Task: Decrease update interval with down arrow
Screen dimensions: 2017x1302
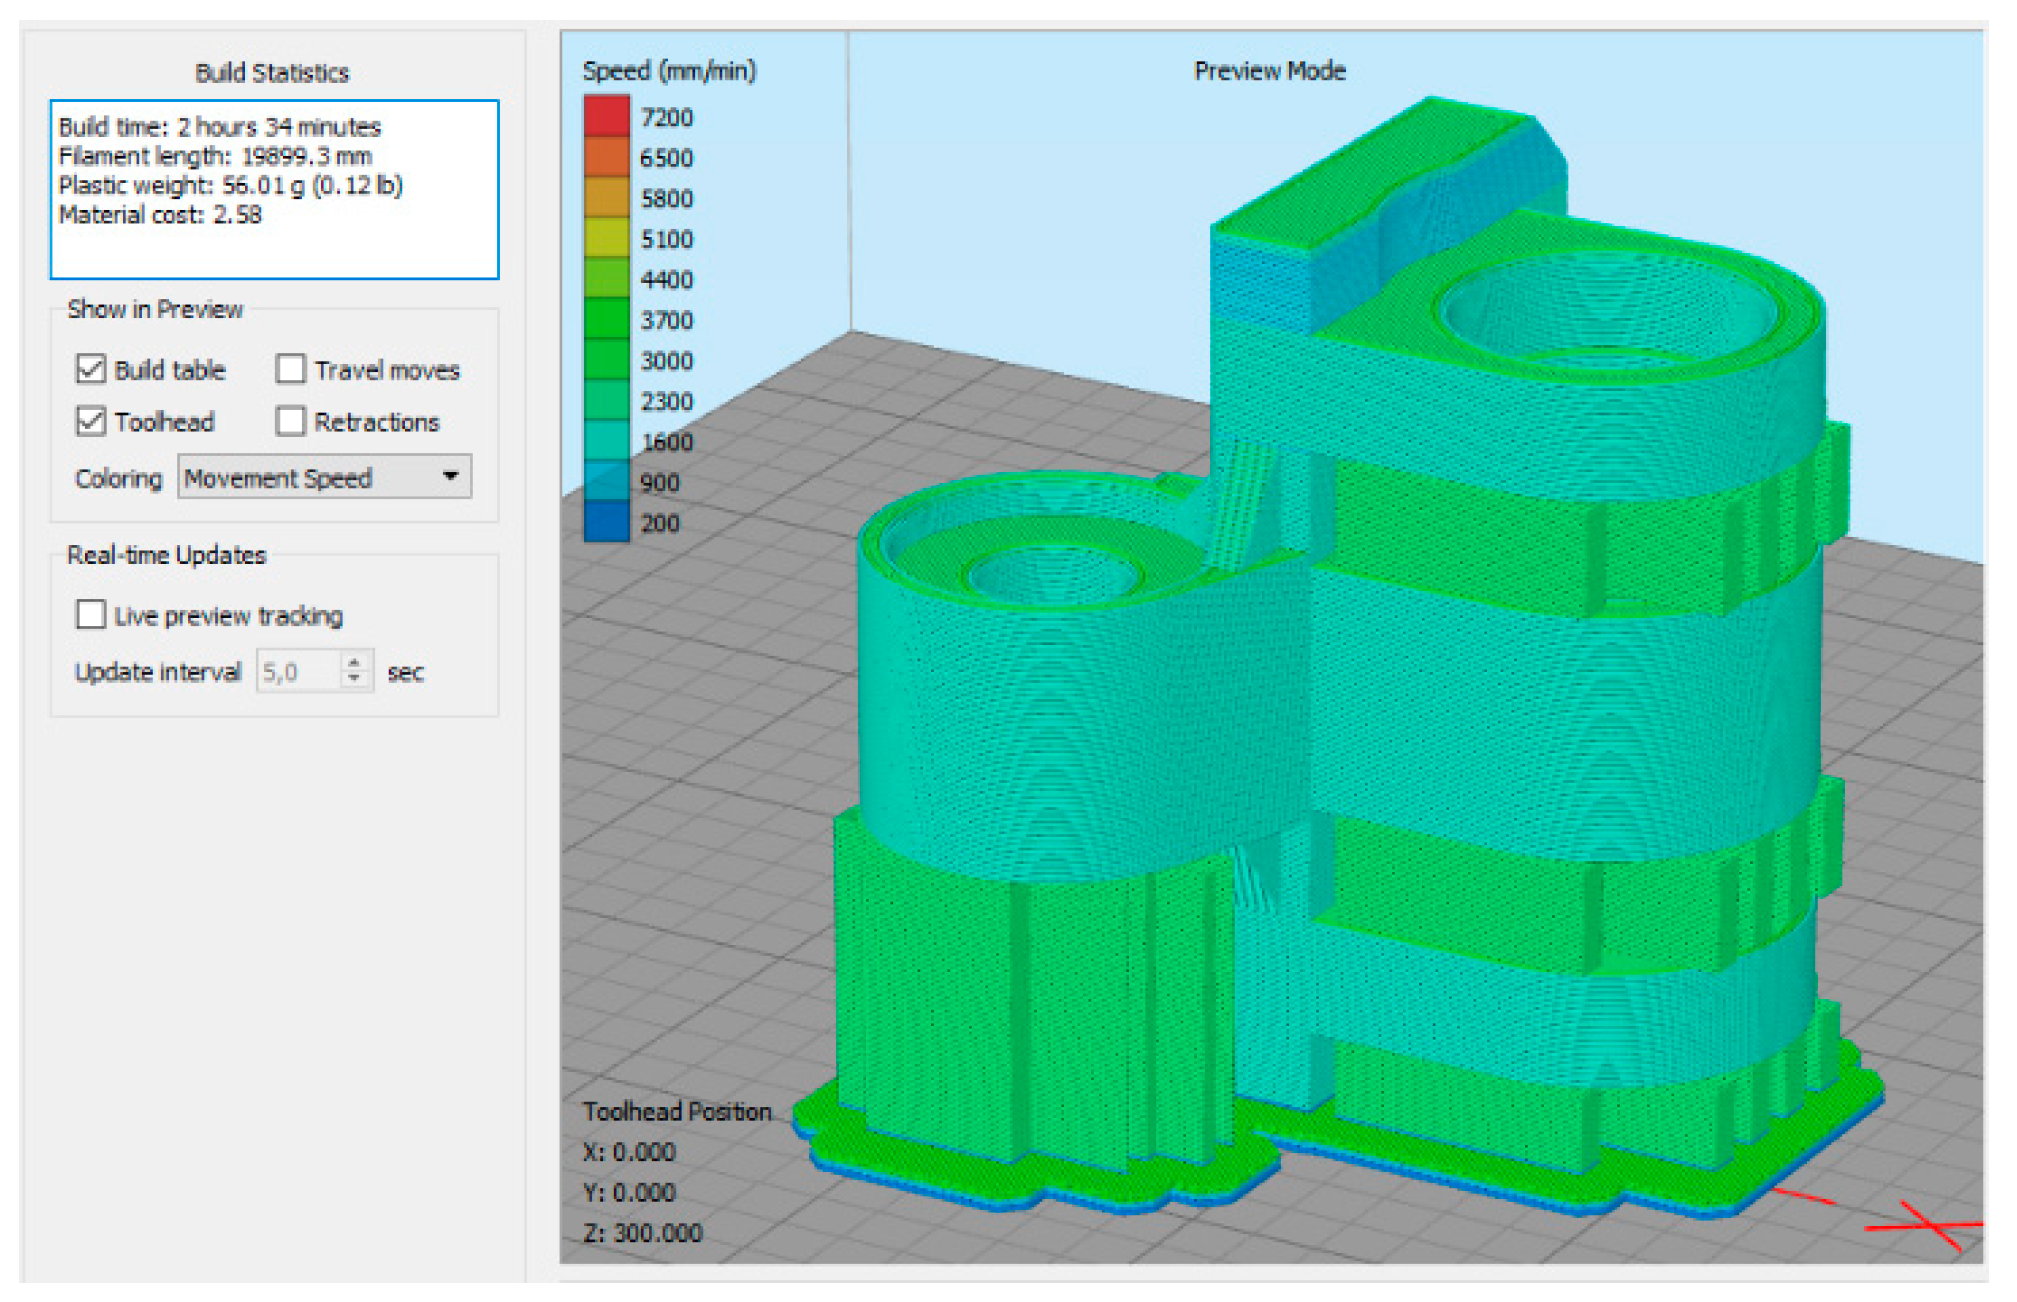Action: [x=354, y=679]
